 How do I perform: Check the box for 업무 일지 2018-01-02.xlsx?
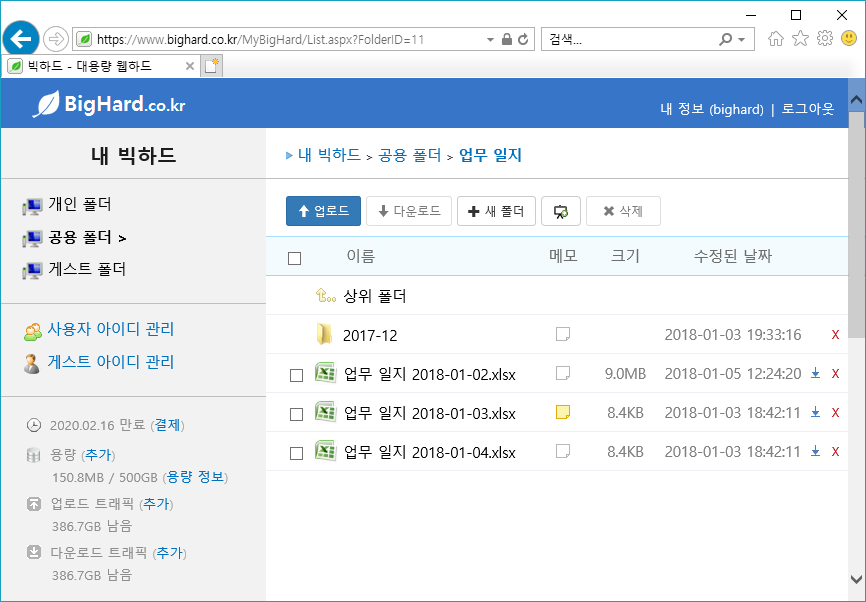pyautogui.click(x=295, y=375)
